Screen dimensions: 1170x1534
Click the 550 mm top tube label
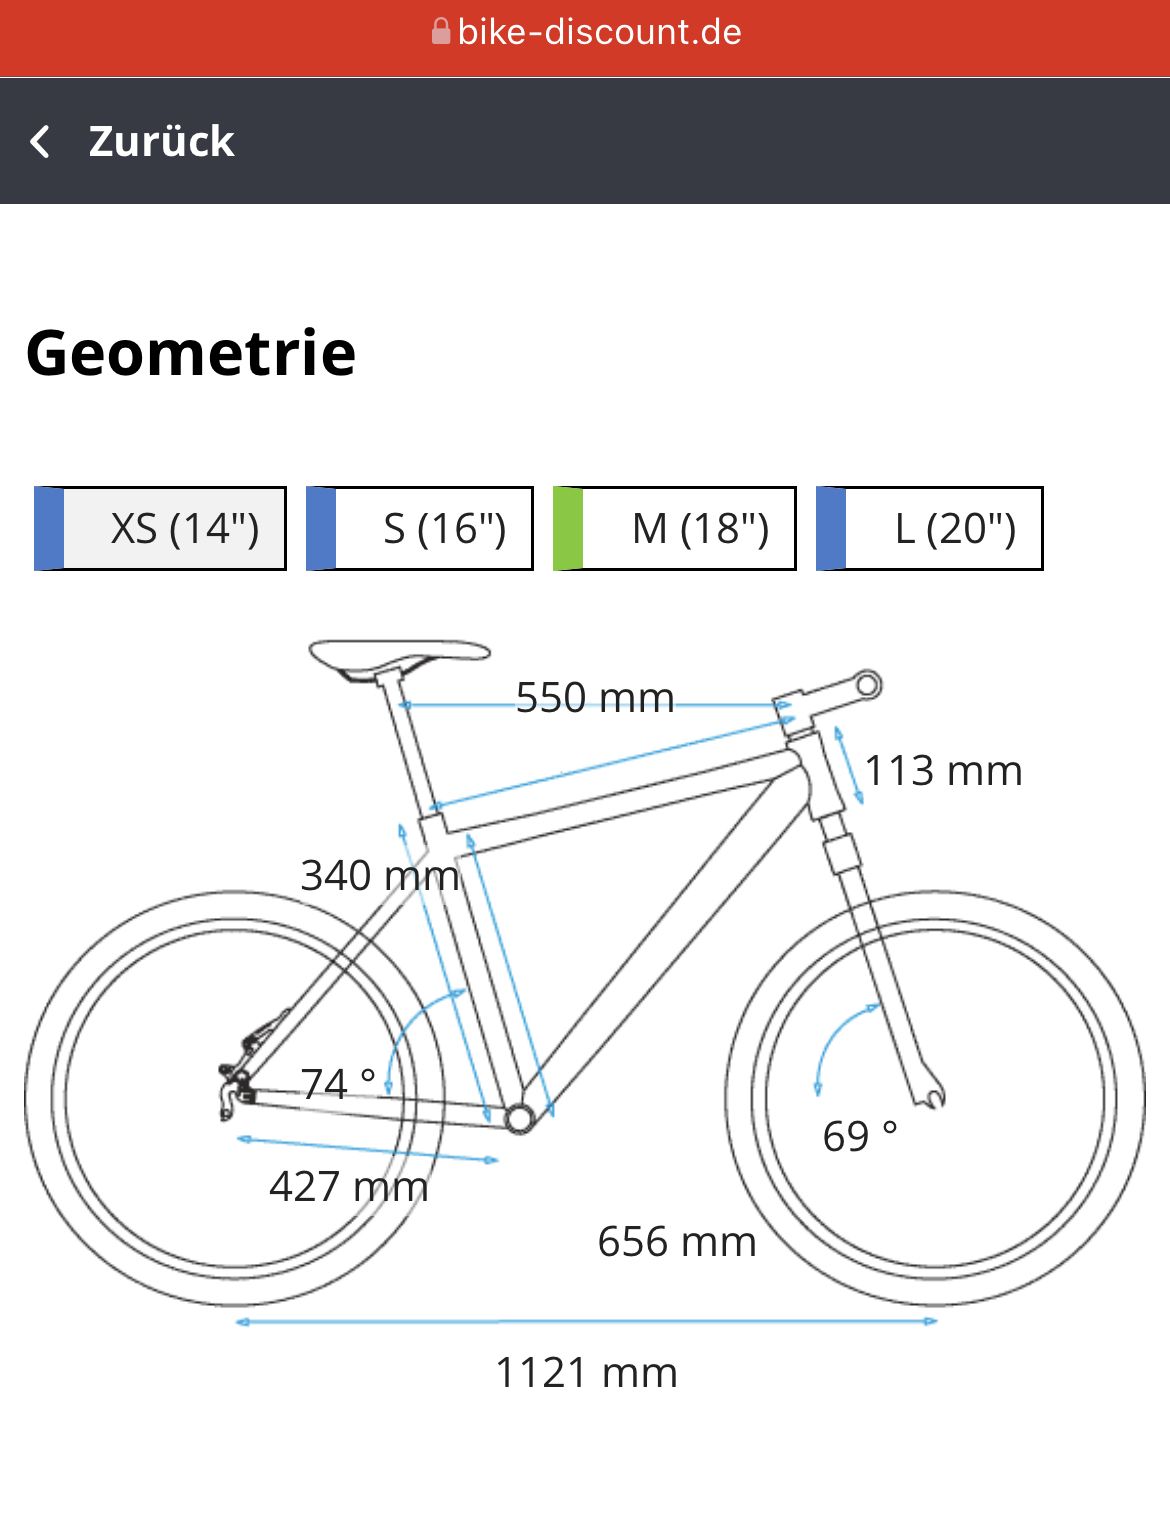(595, 698)
